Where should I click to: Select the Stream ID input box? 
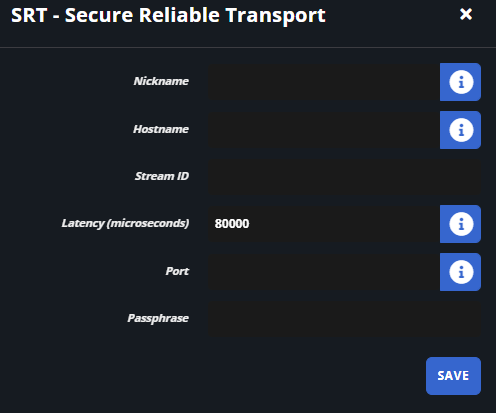pos(345,177)
